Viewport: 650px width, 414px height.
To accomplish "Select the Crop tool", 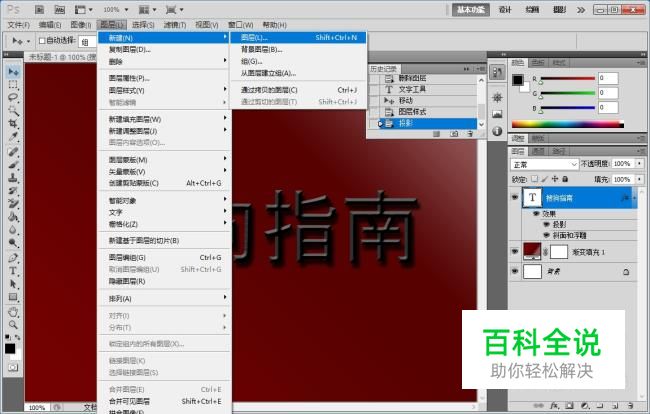I will 13,123.
